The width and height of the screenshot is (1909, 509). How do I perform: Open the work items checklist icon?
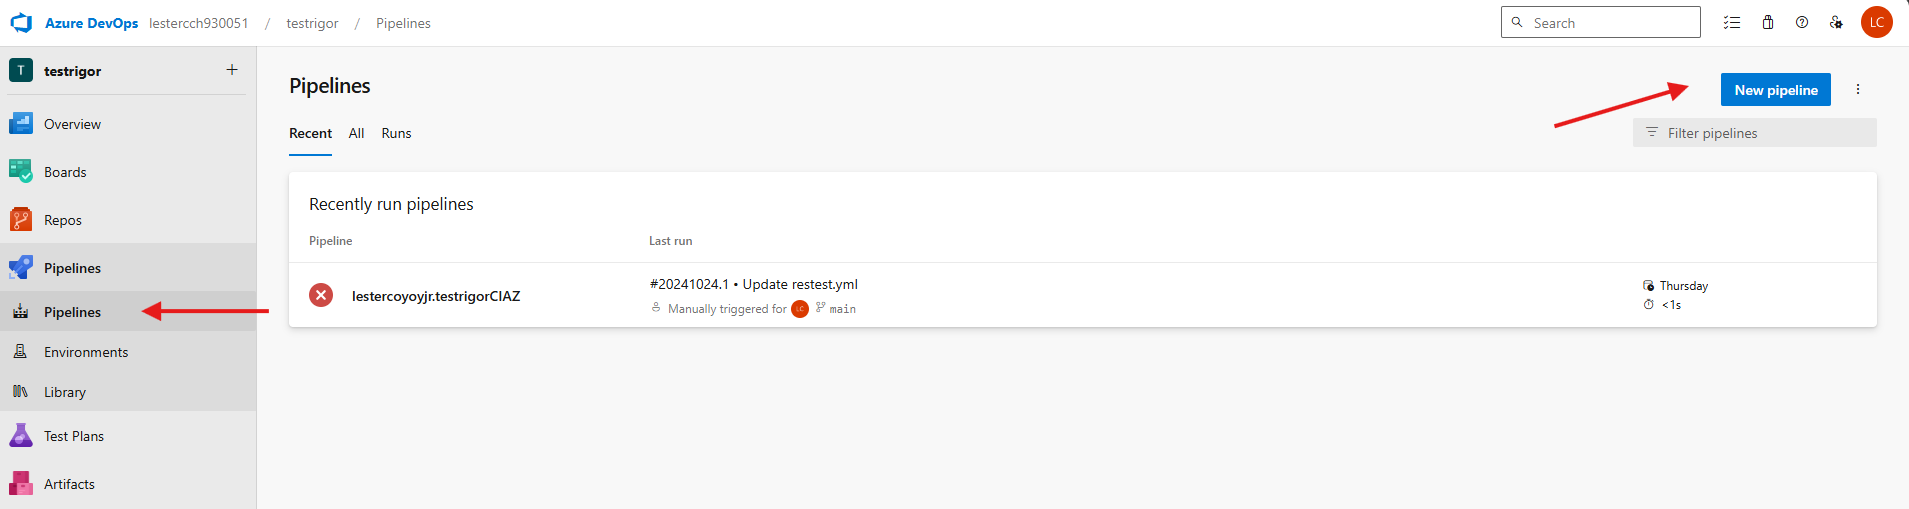(x=1732, y=22)
